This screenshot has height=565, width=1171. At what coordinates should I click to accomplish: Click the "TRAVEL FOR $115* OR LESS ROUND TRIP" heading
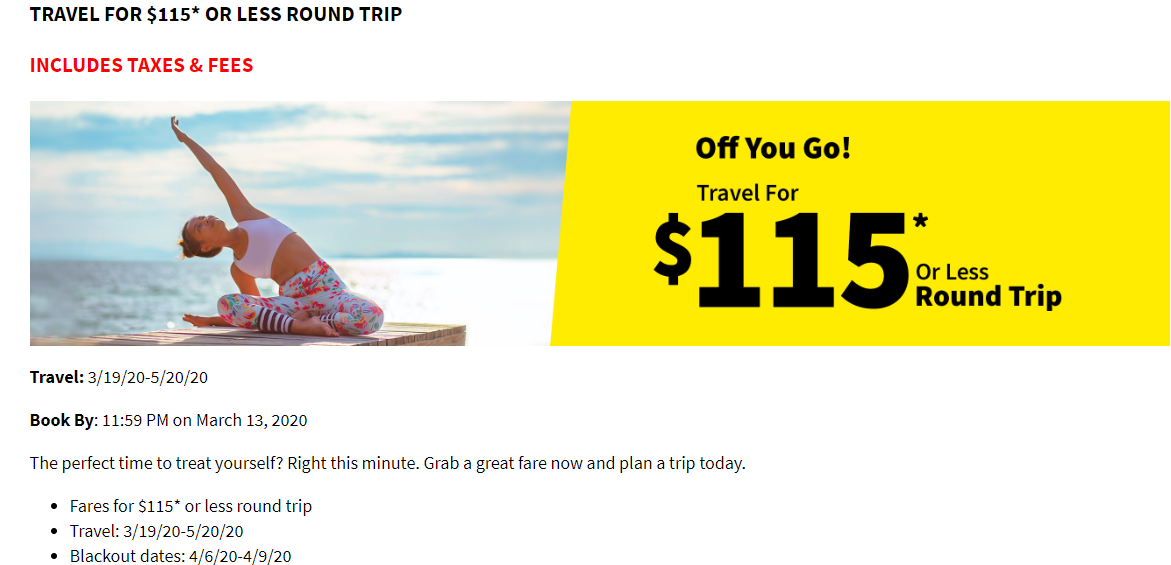[x=216, y=15]
